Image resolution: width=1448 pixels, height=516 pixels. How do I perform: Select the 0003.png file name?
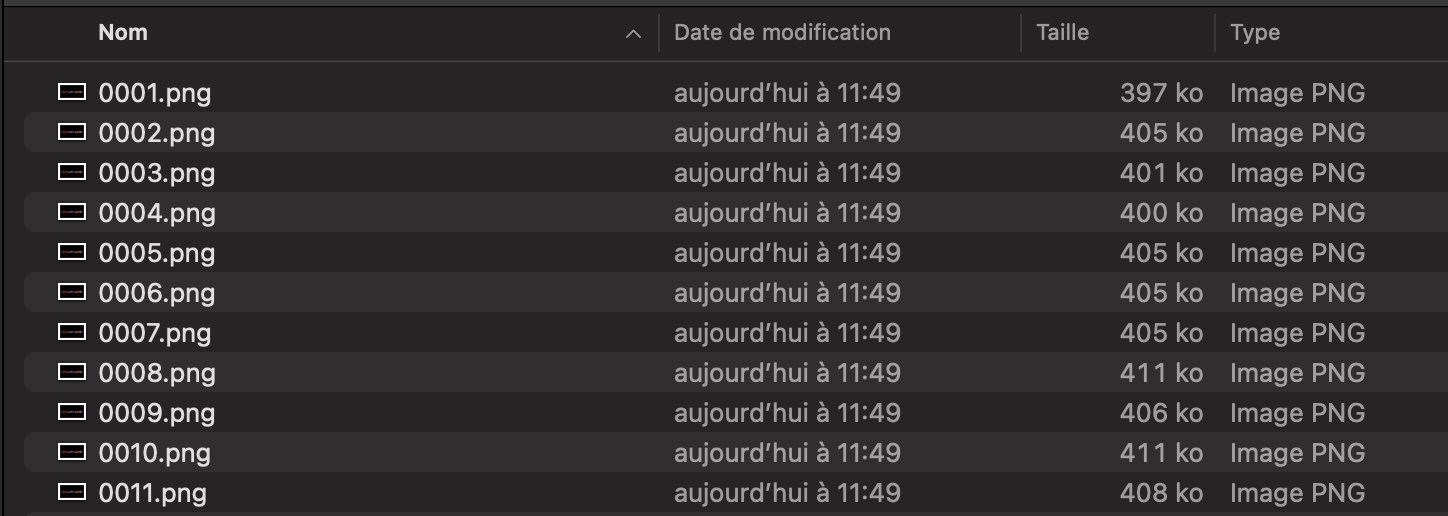(157, 173)
